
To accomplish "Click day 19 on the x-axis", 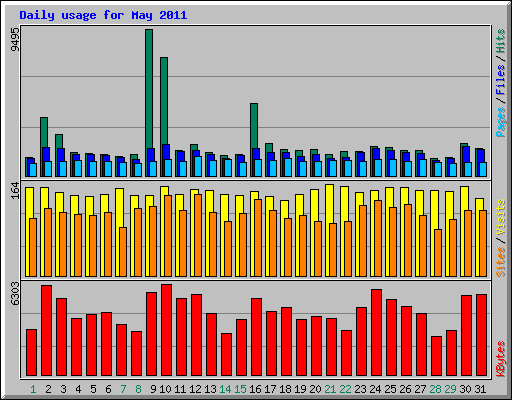I will (300, 389).
